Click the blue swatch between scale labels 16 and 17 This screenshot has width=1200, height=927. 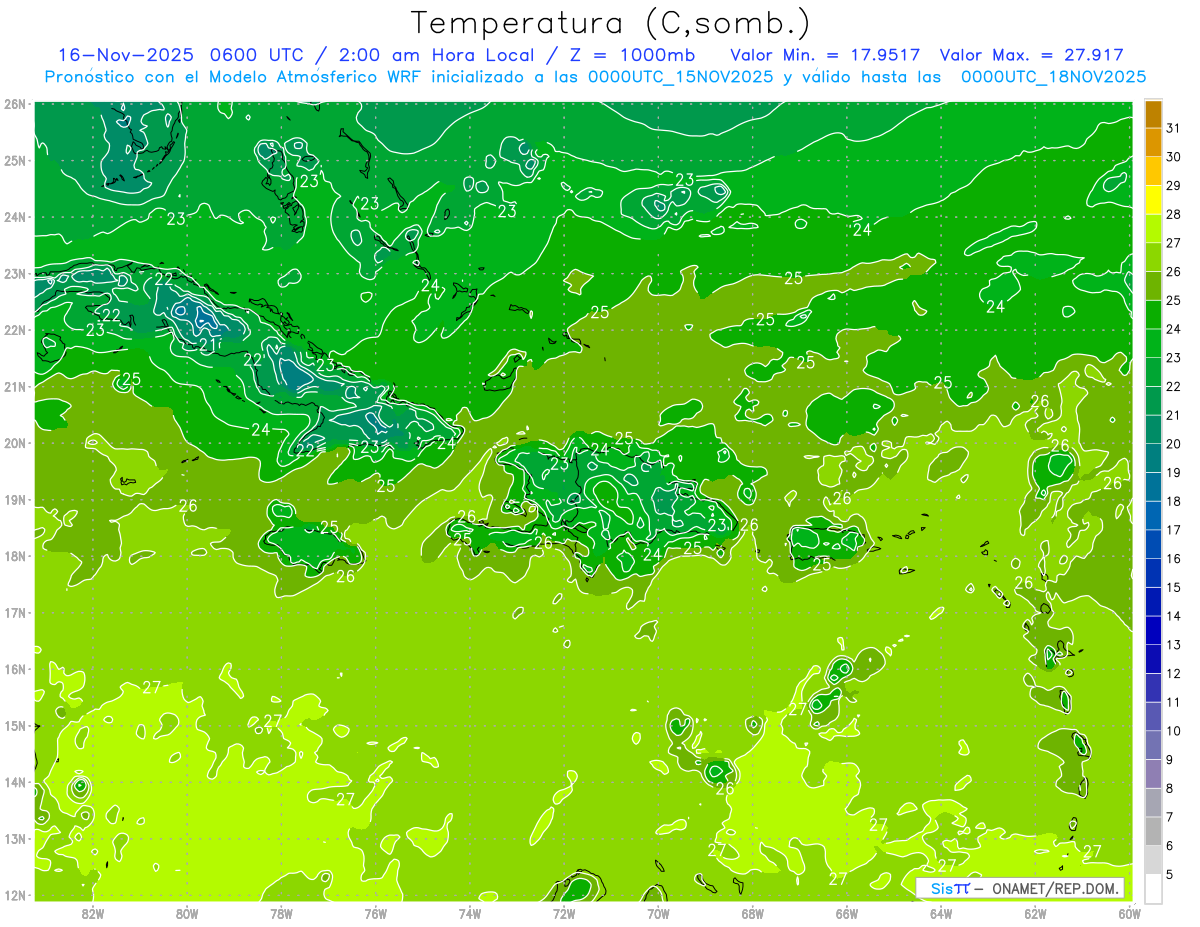[1153, 544]
